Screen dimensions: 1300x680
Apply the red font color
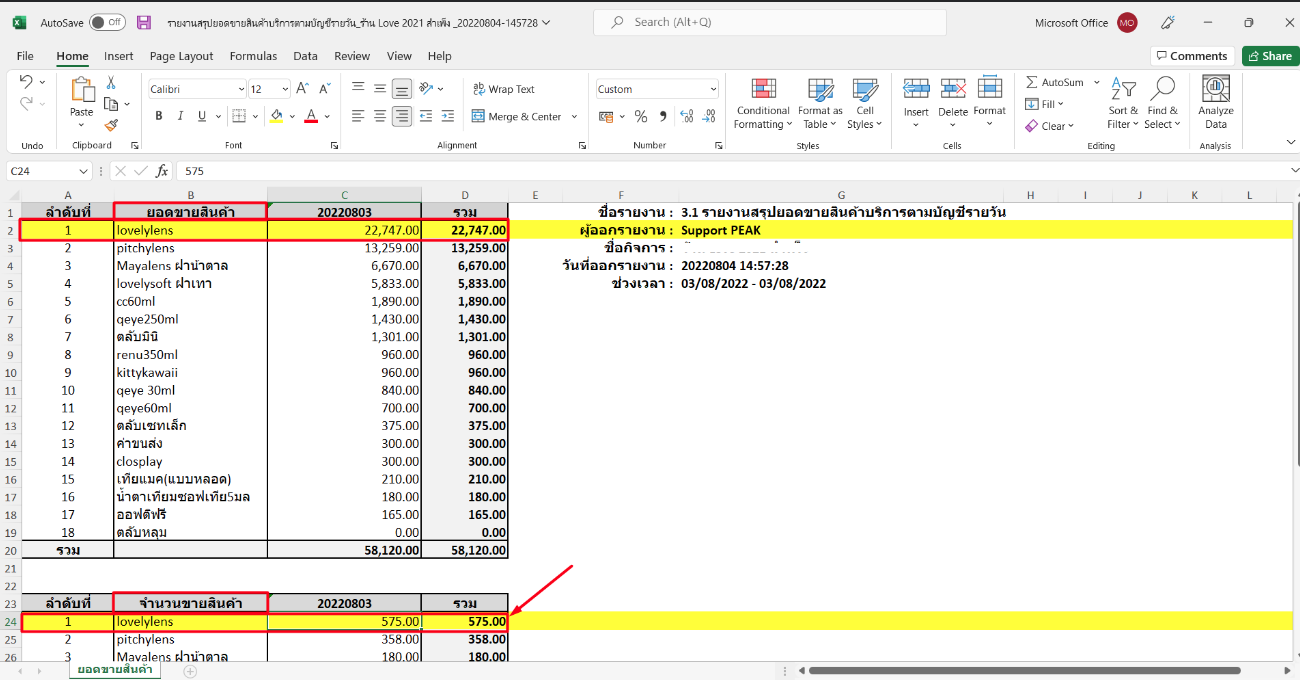tap(311, 117)
